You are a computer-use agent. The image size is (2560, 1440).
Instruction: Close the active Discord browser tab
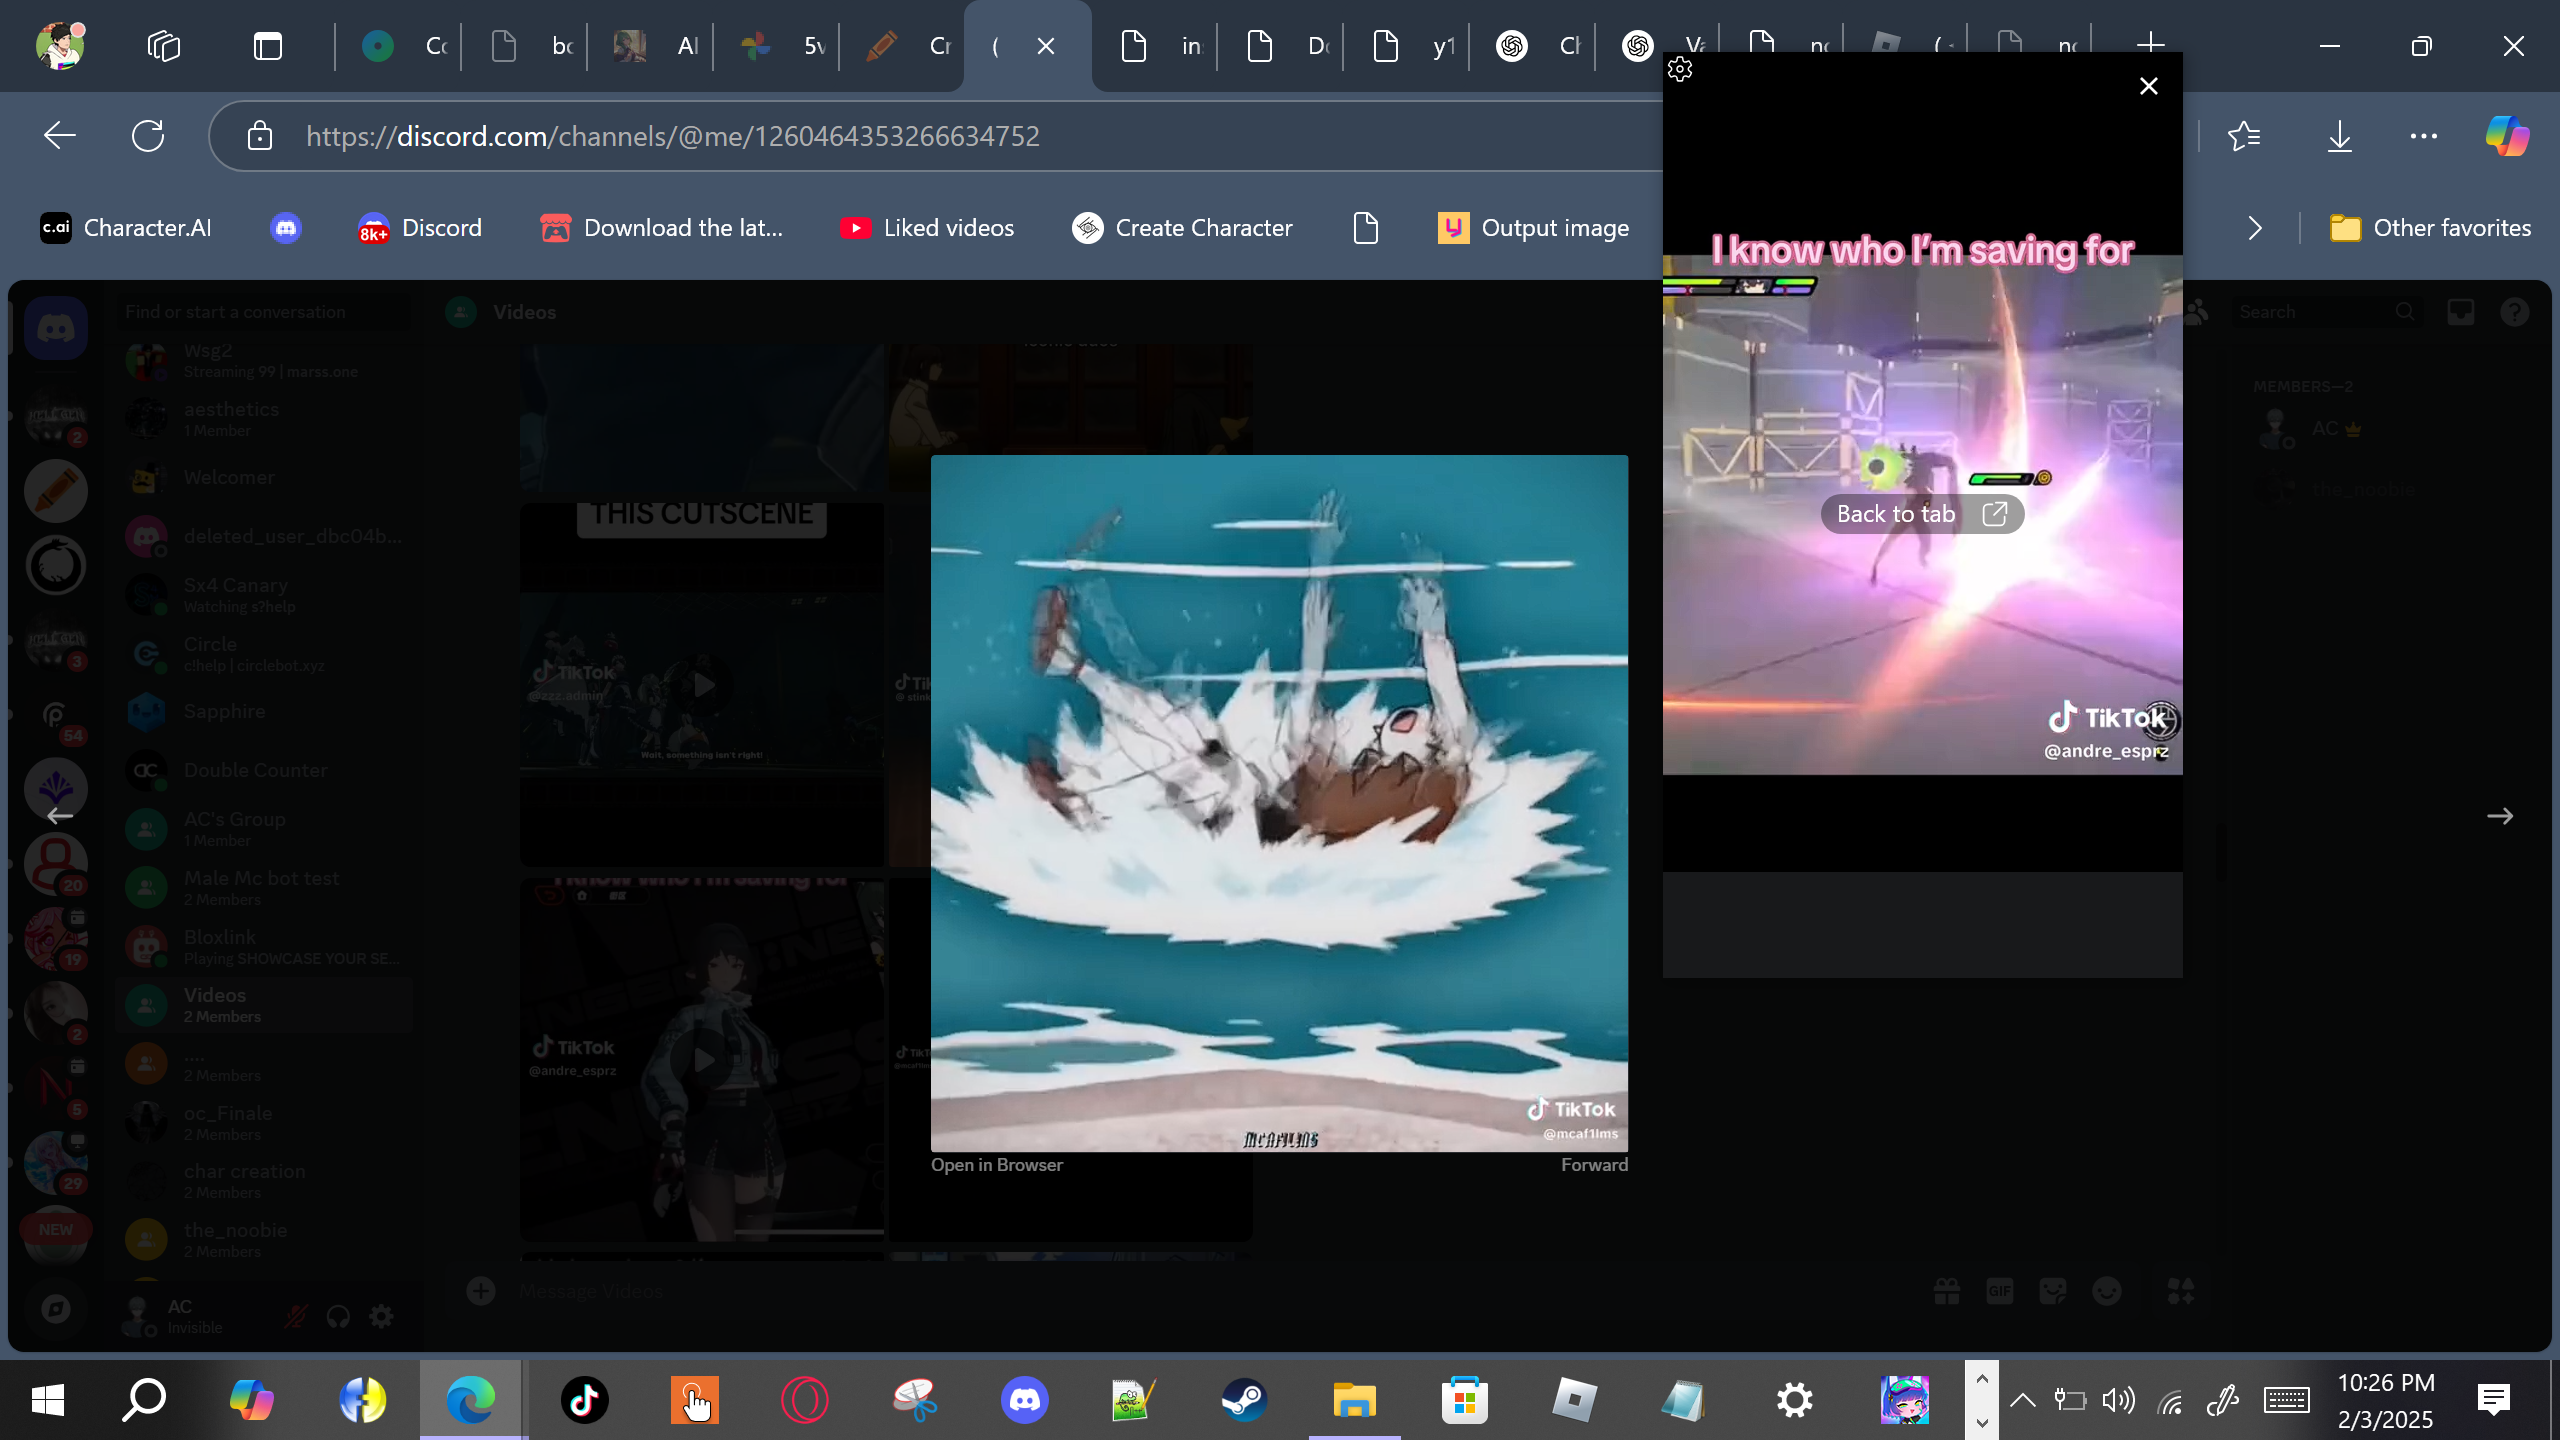click(x=1046, y=46)
